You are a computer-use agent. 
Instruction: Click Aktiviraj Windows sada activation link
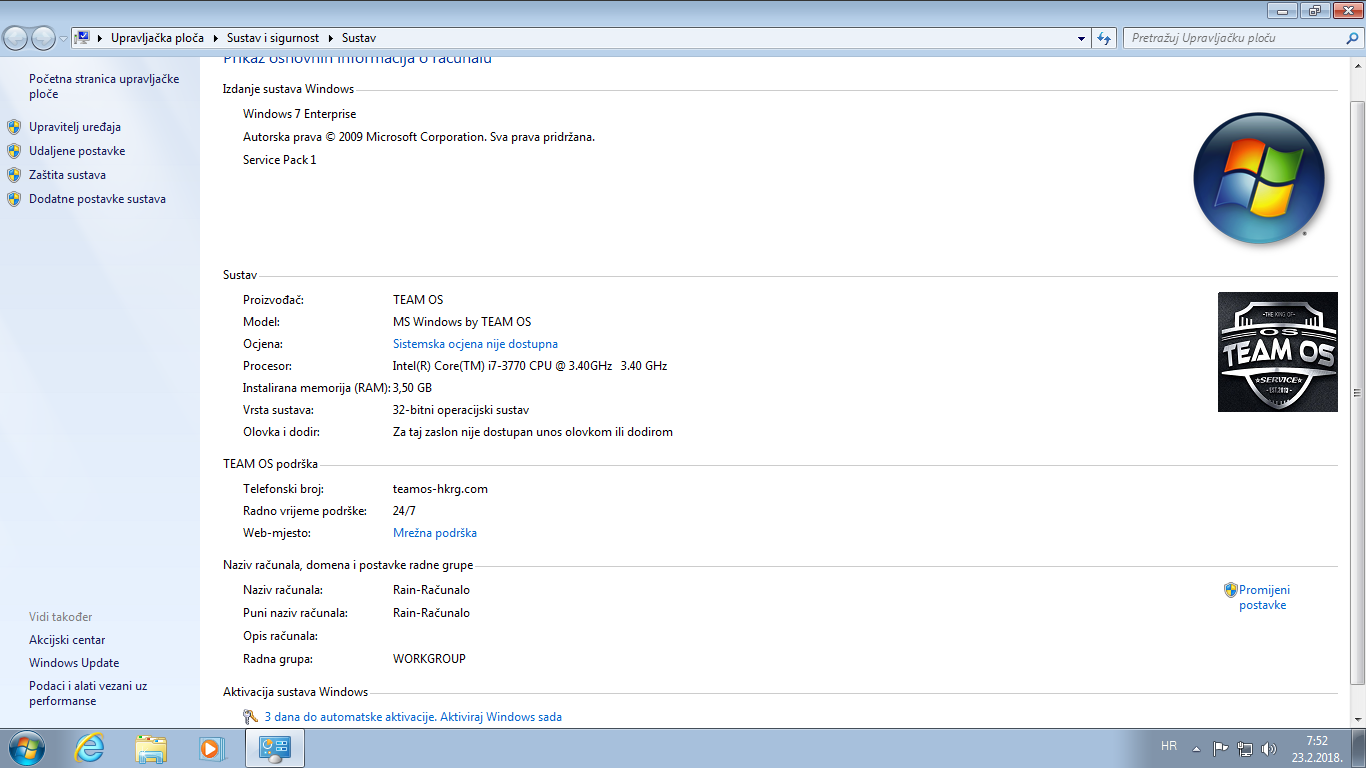(x=501, y=717)
